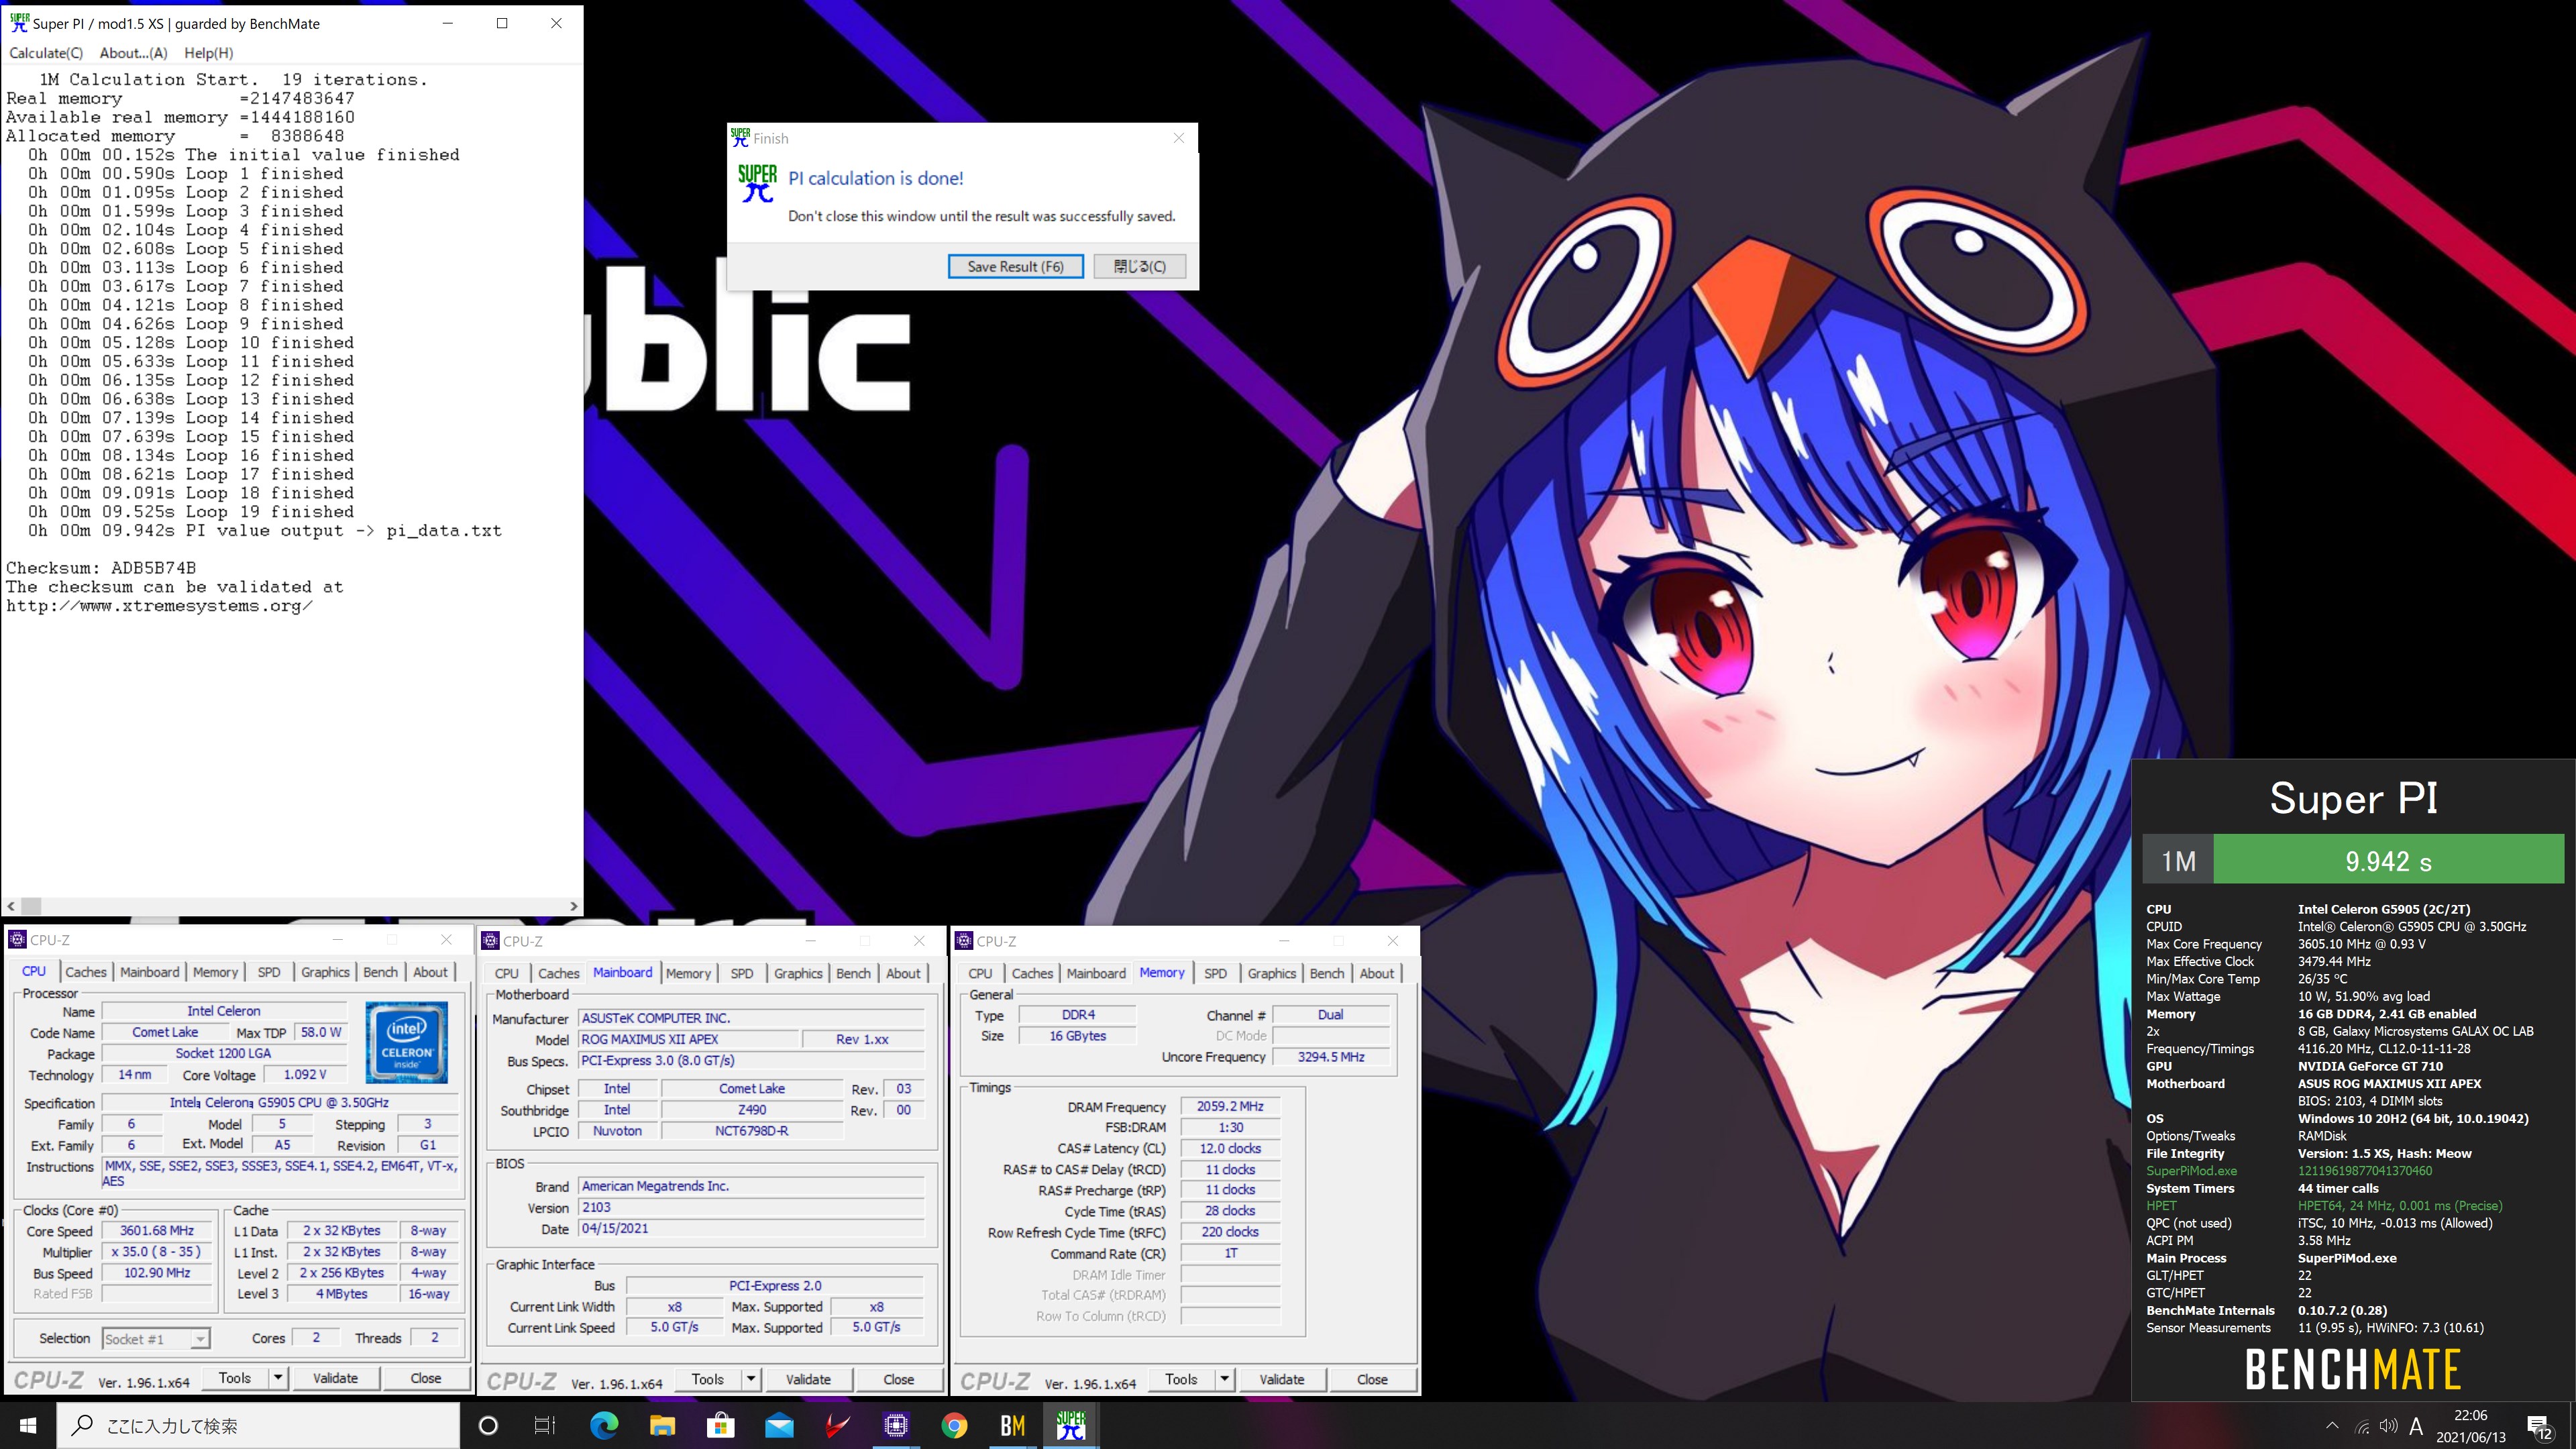2576x1449 pixels.
Task: Click CAS# Latency value 12.0 clocks
Action: click(1230, 1149)
